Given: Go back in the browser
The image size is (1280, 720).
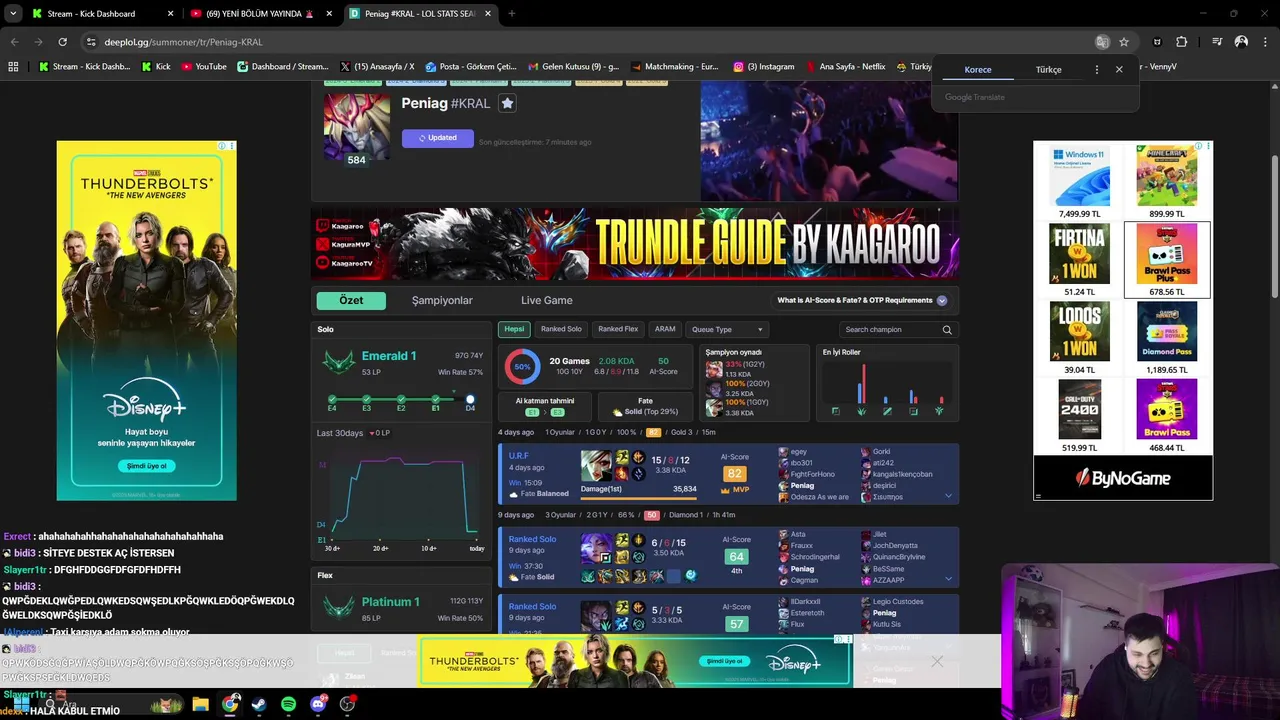Looking at the screenshot, I should tap(14, 42).
